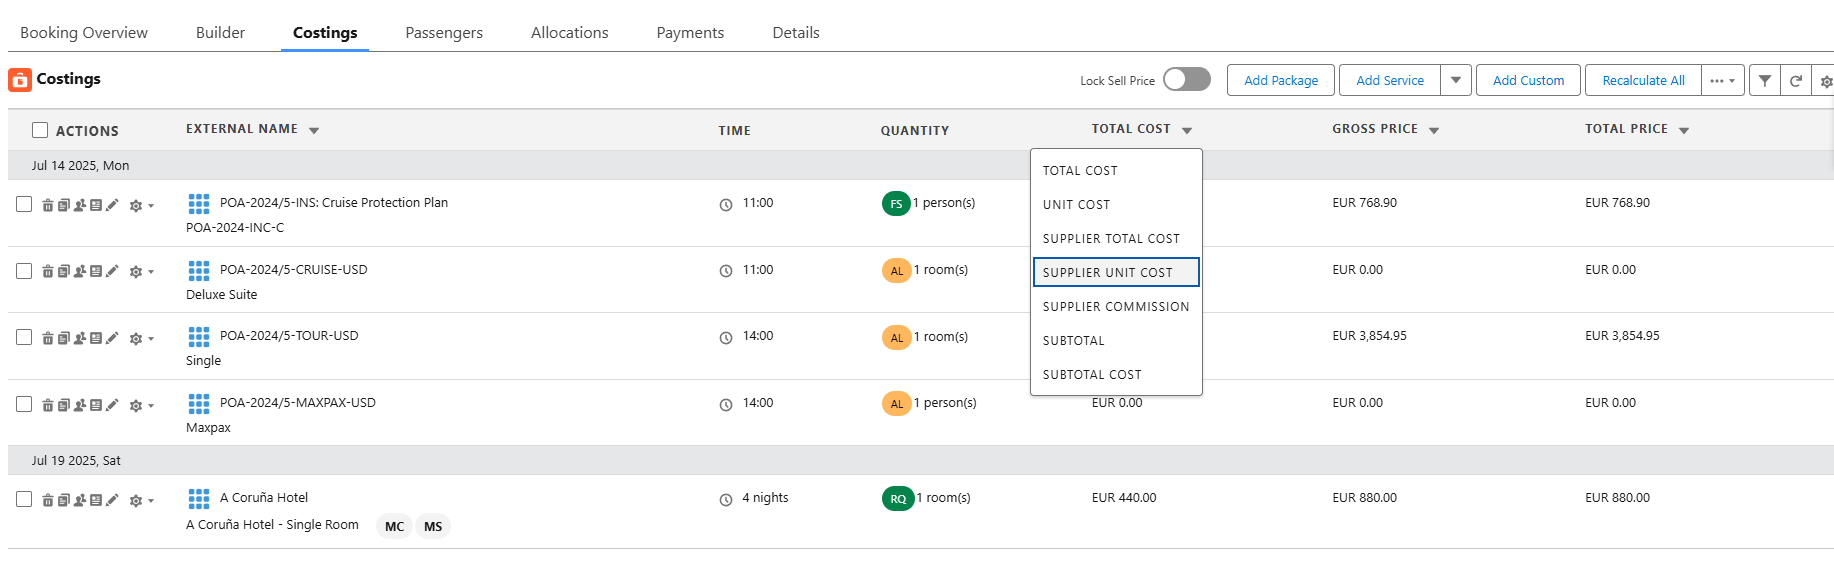Click the details card icon on A Coruña Hotel row
Image resolution: width=1834 pixels, height=562 pixels.
click(x=96, y=500)
